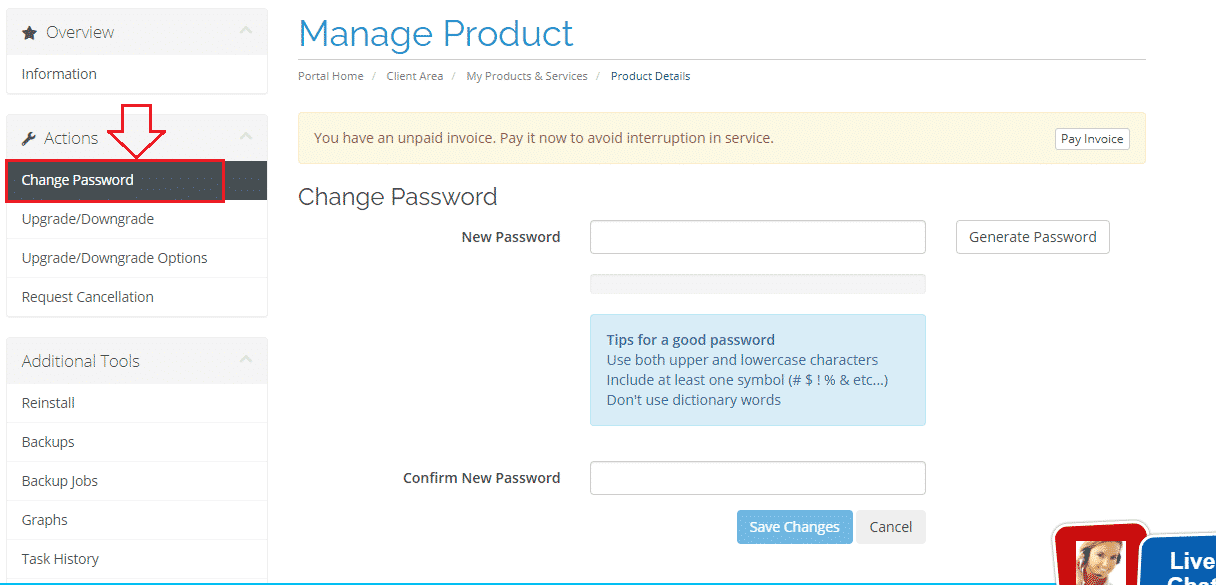Collapse the Actions panel chevron

click(x=246, y=137)
